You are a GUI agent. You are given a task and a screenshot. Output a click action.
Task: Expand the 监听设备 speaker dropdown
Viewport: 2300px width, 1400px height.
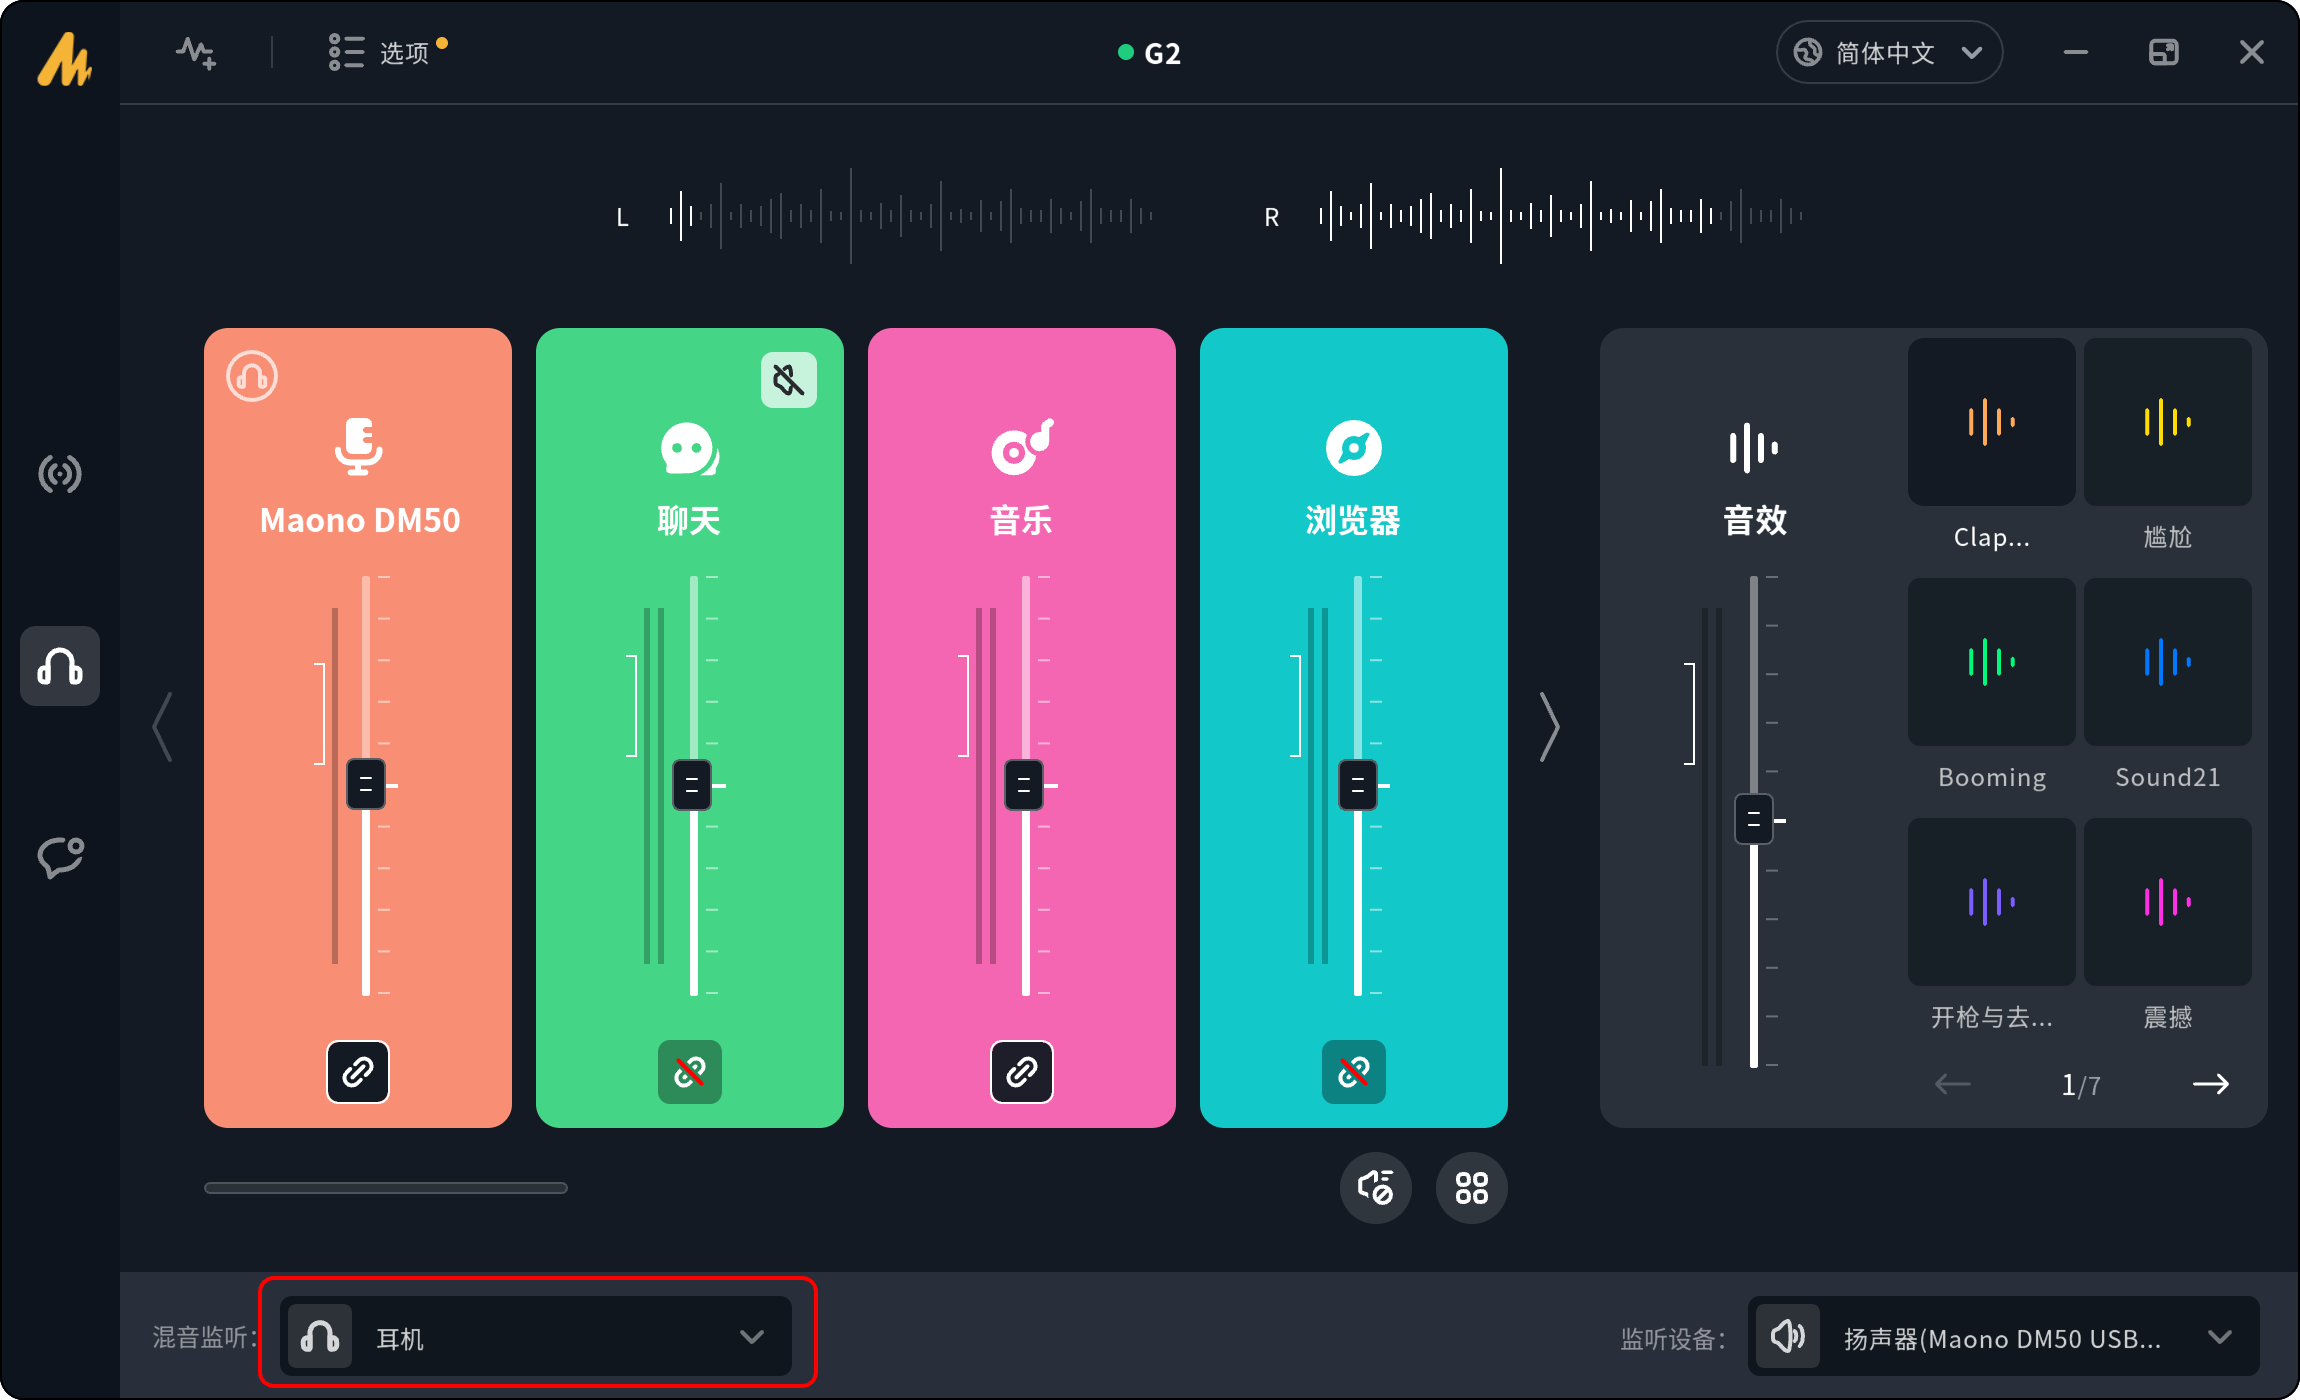click(2003, 1337)
